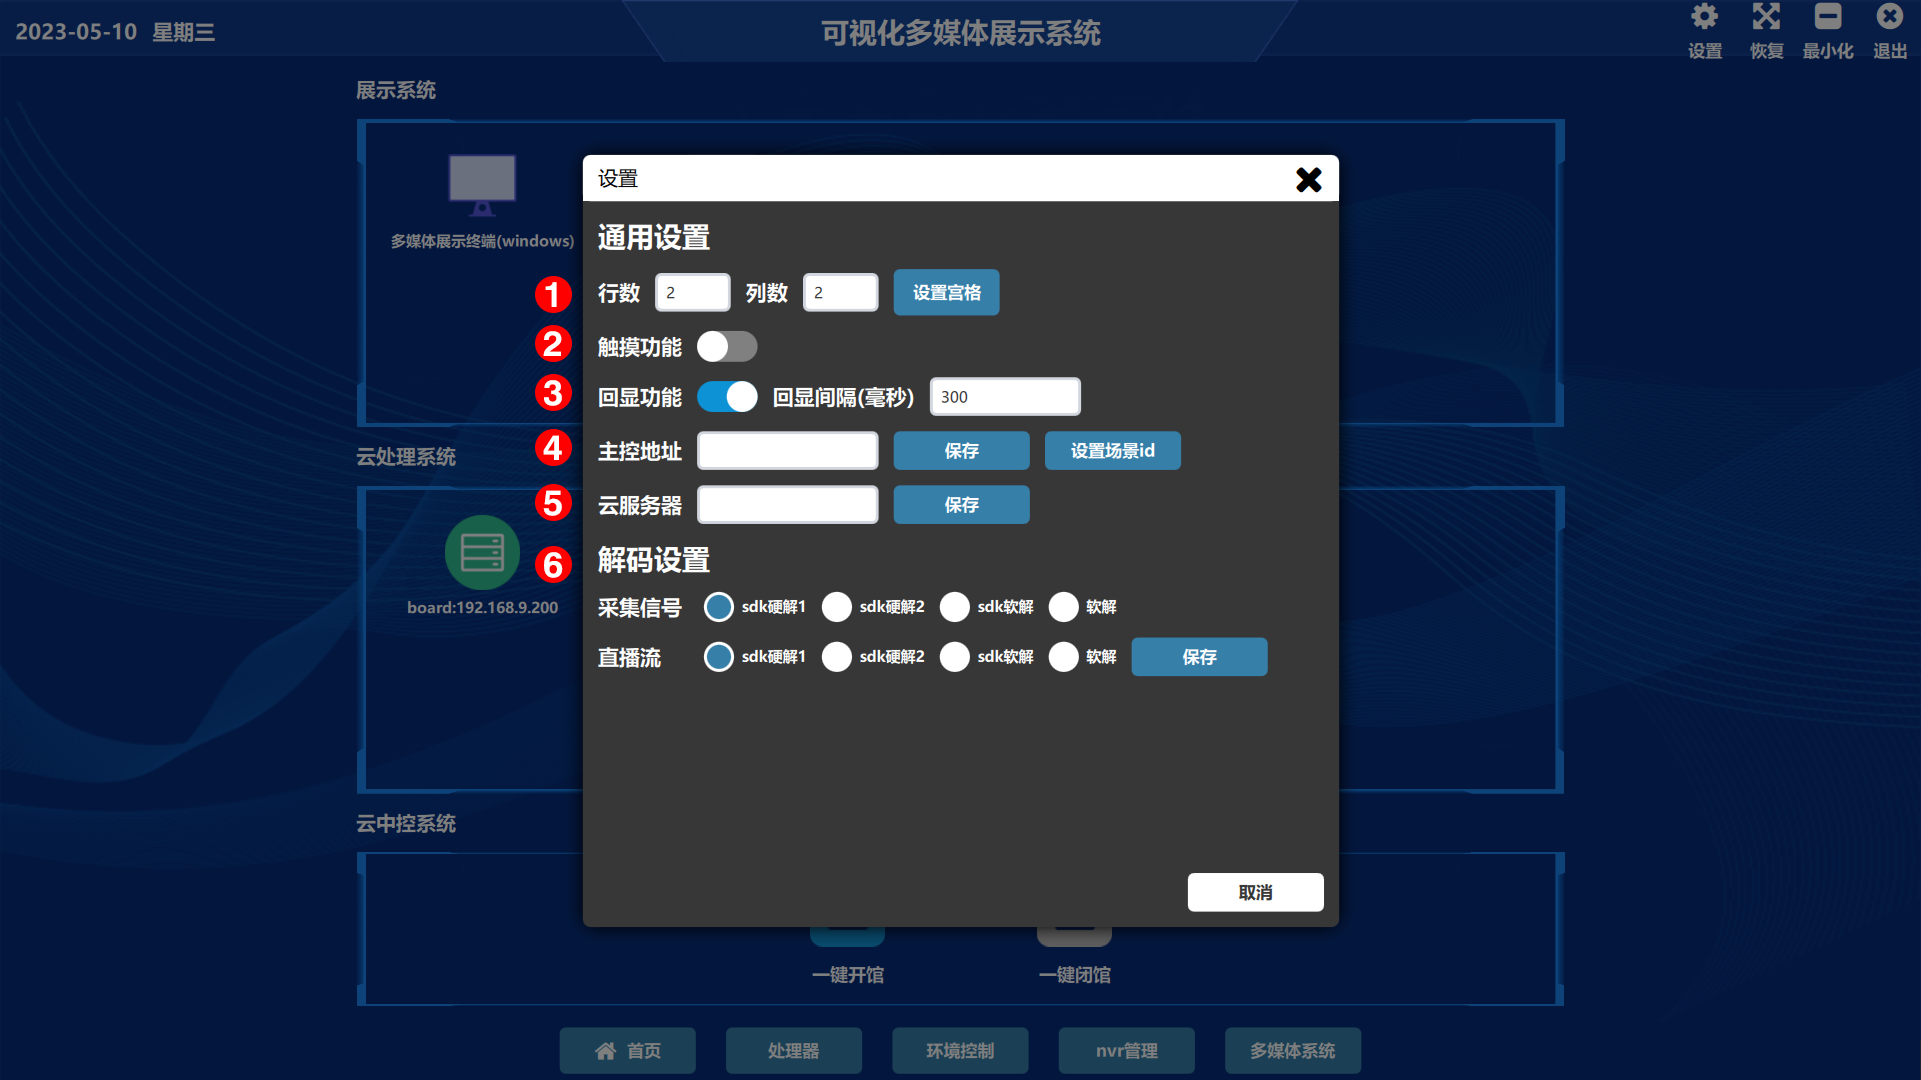
Task: Click the 回显间隔(毫秒) input field
Action: point(1005,397)
